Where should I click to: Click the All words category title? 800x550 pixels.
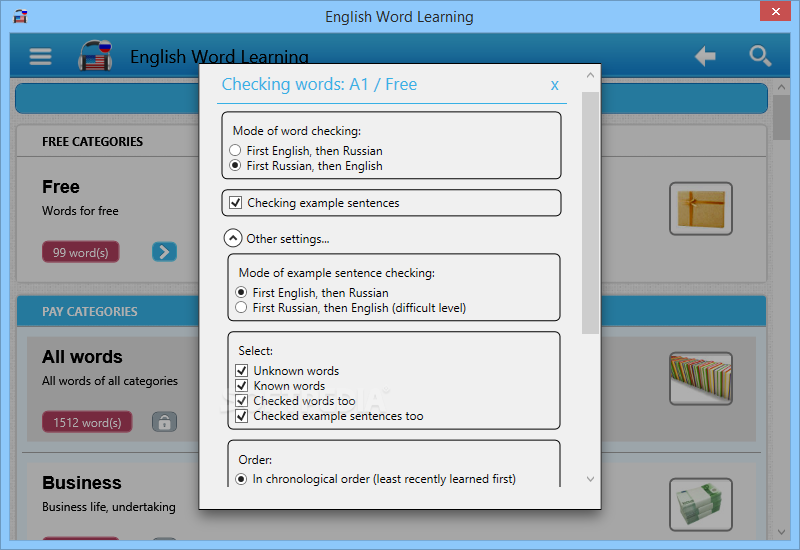(x=82, y=357)
